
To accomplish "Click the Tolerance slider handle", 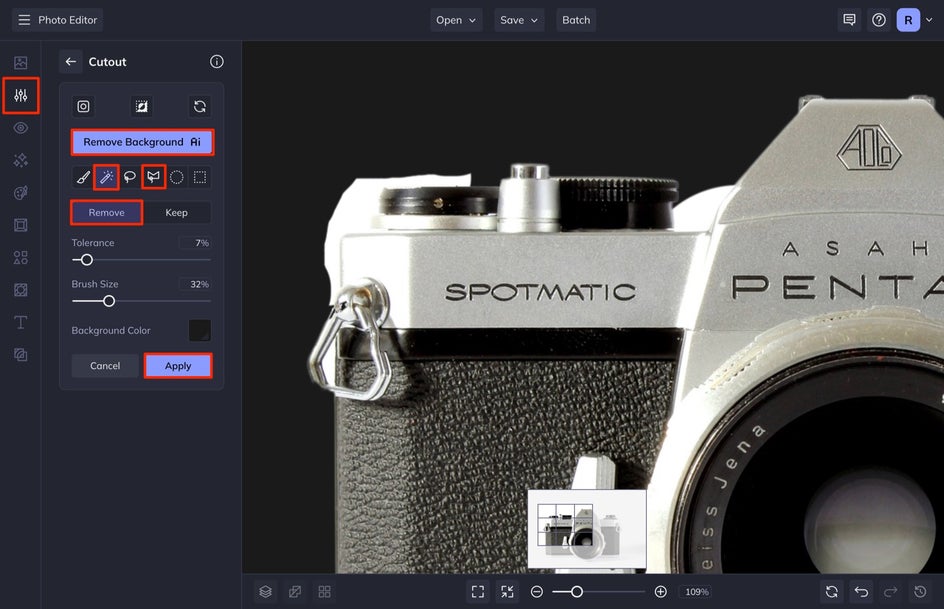I will click(87, 260).
